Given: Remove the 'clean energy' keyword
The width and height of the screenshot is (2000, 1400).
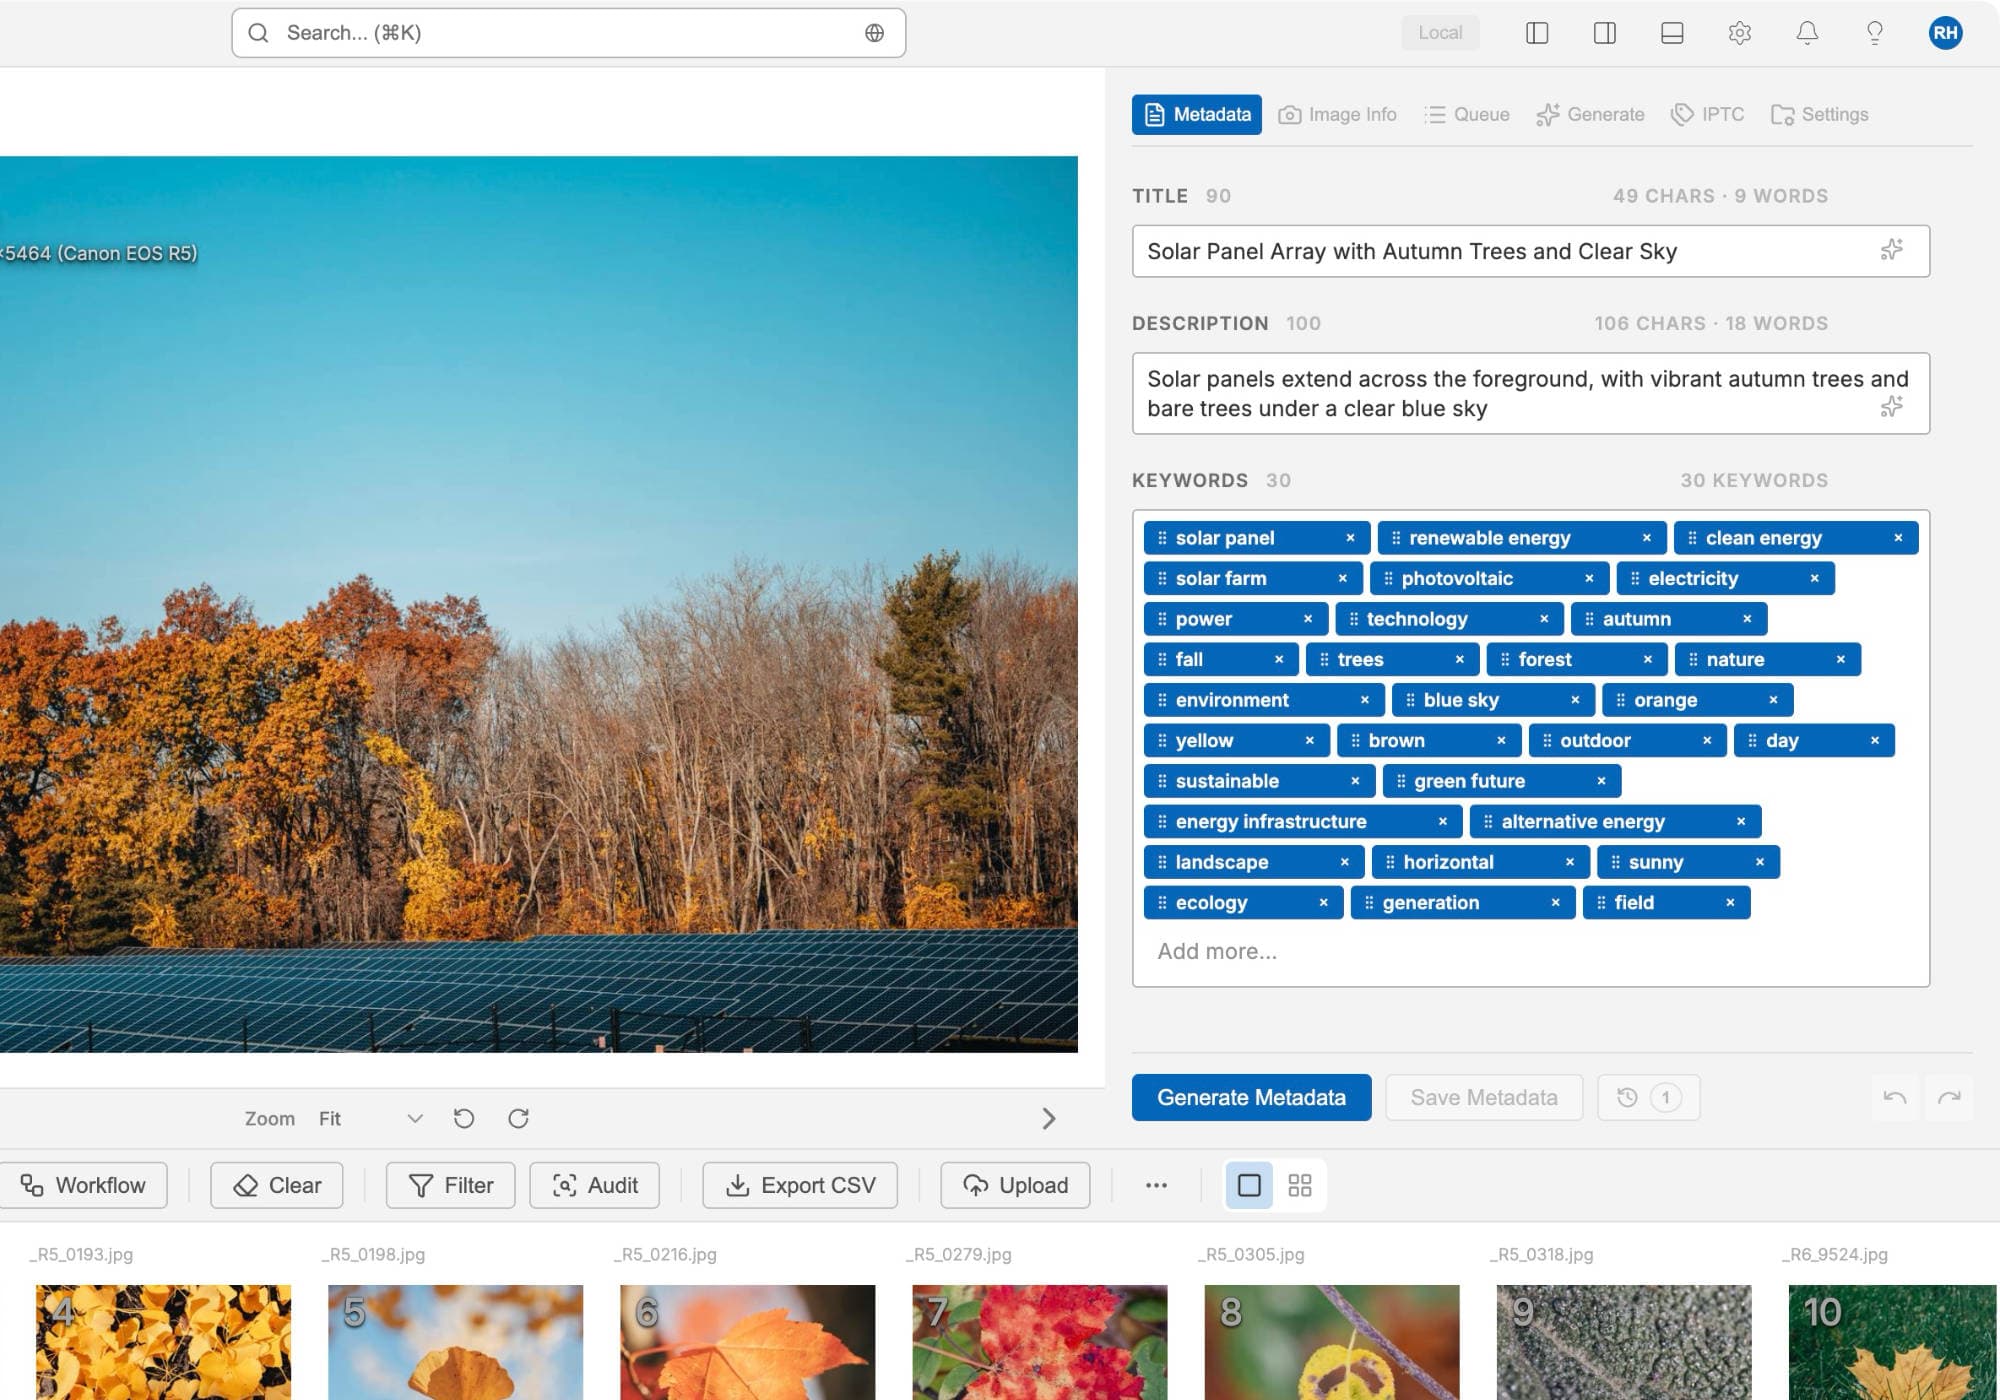Looking at the screenshot, I should pos(1898,538).
